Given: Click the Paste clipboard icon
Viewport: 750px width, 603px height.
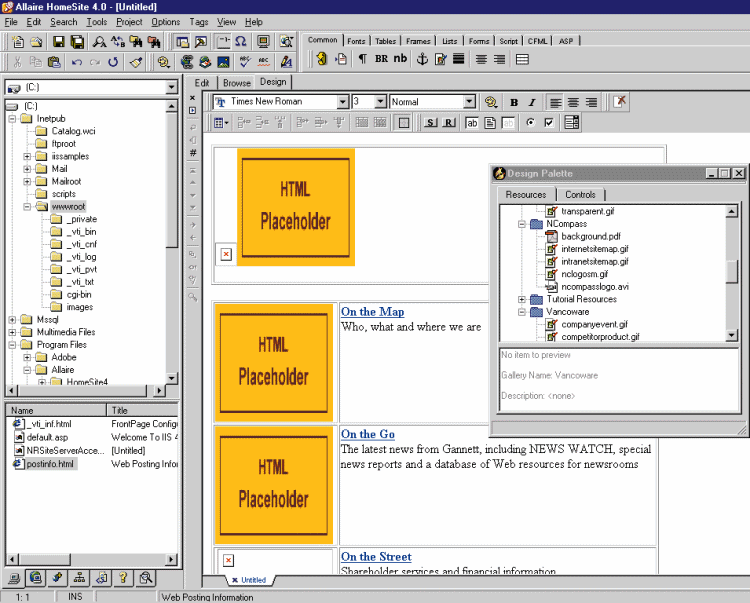Looking at the screenshot, I should click(x=55, y=62).
